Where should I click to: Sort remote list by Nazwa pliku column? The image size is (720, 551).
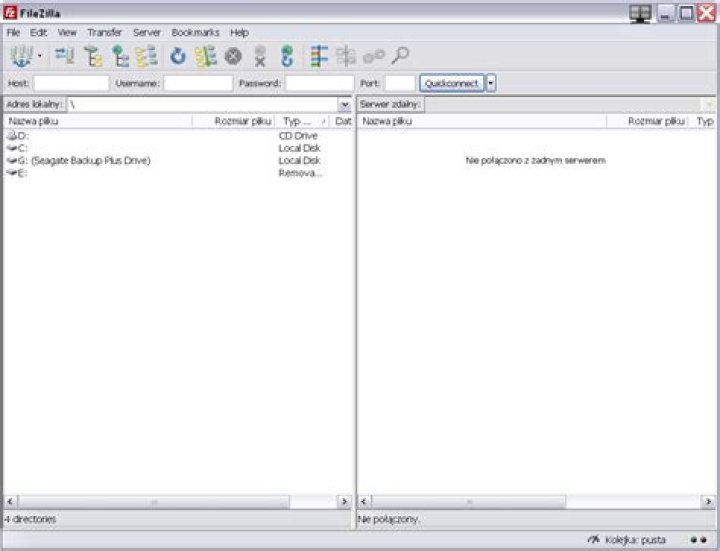click(x=482, y=121)
